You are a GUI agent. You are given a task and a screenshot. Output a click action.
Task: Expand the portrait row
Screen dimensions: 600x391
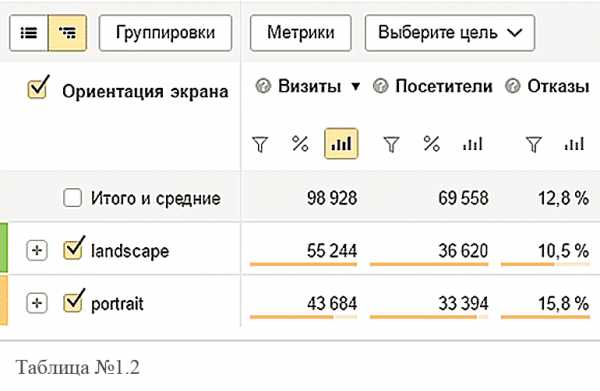point(37,303)
